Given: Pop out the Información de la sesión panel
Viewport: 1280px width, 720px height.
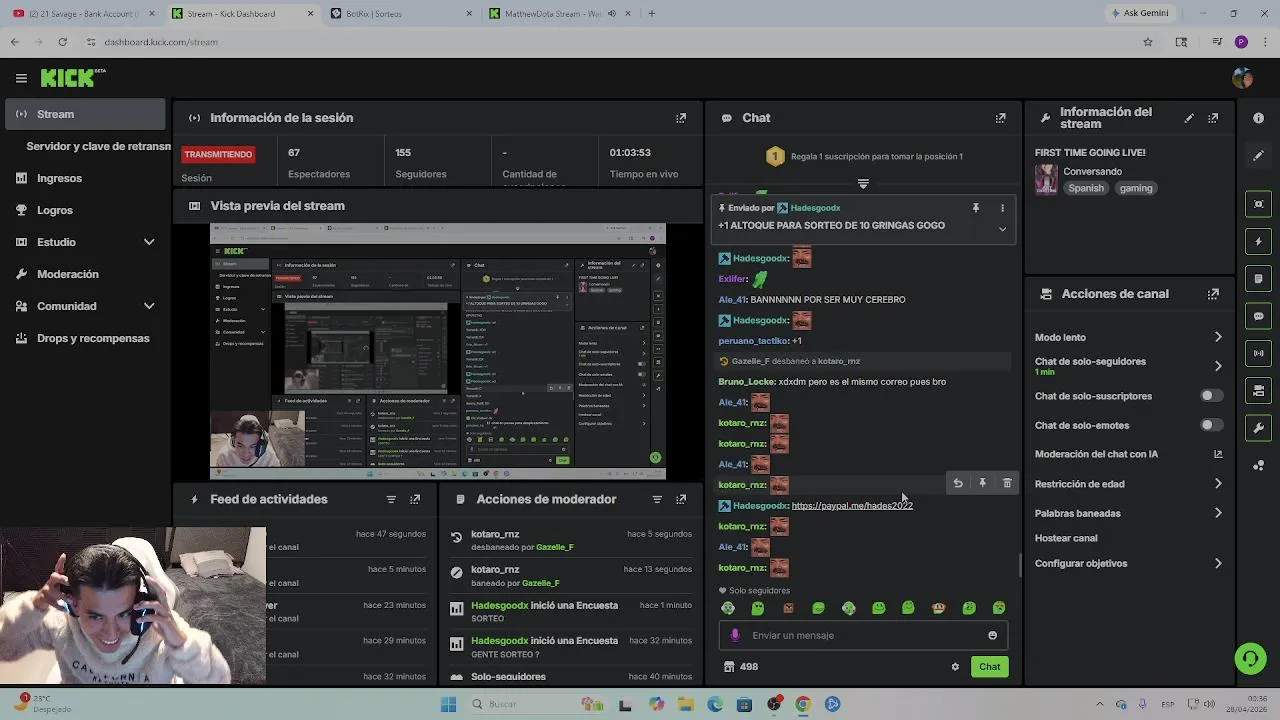Looking at the screenshot, I should click(681, 118).
